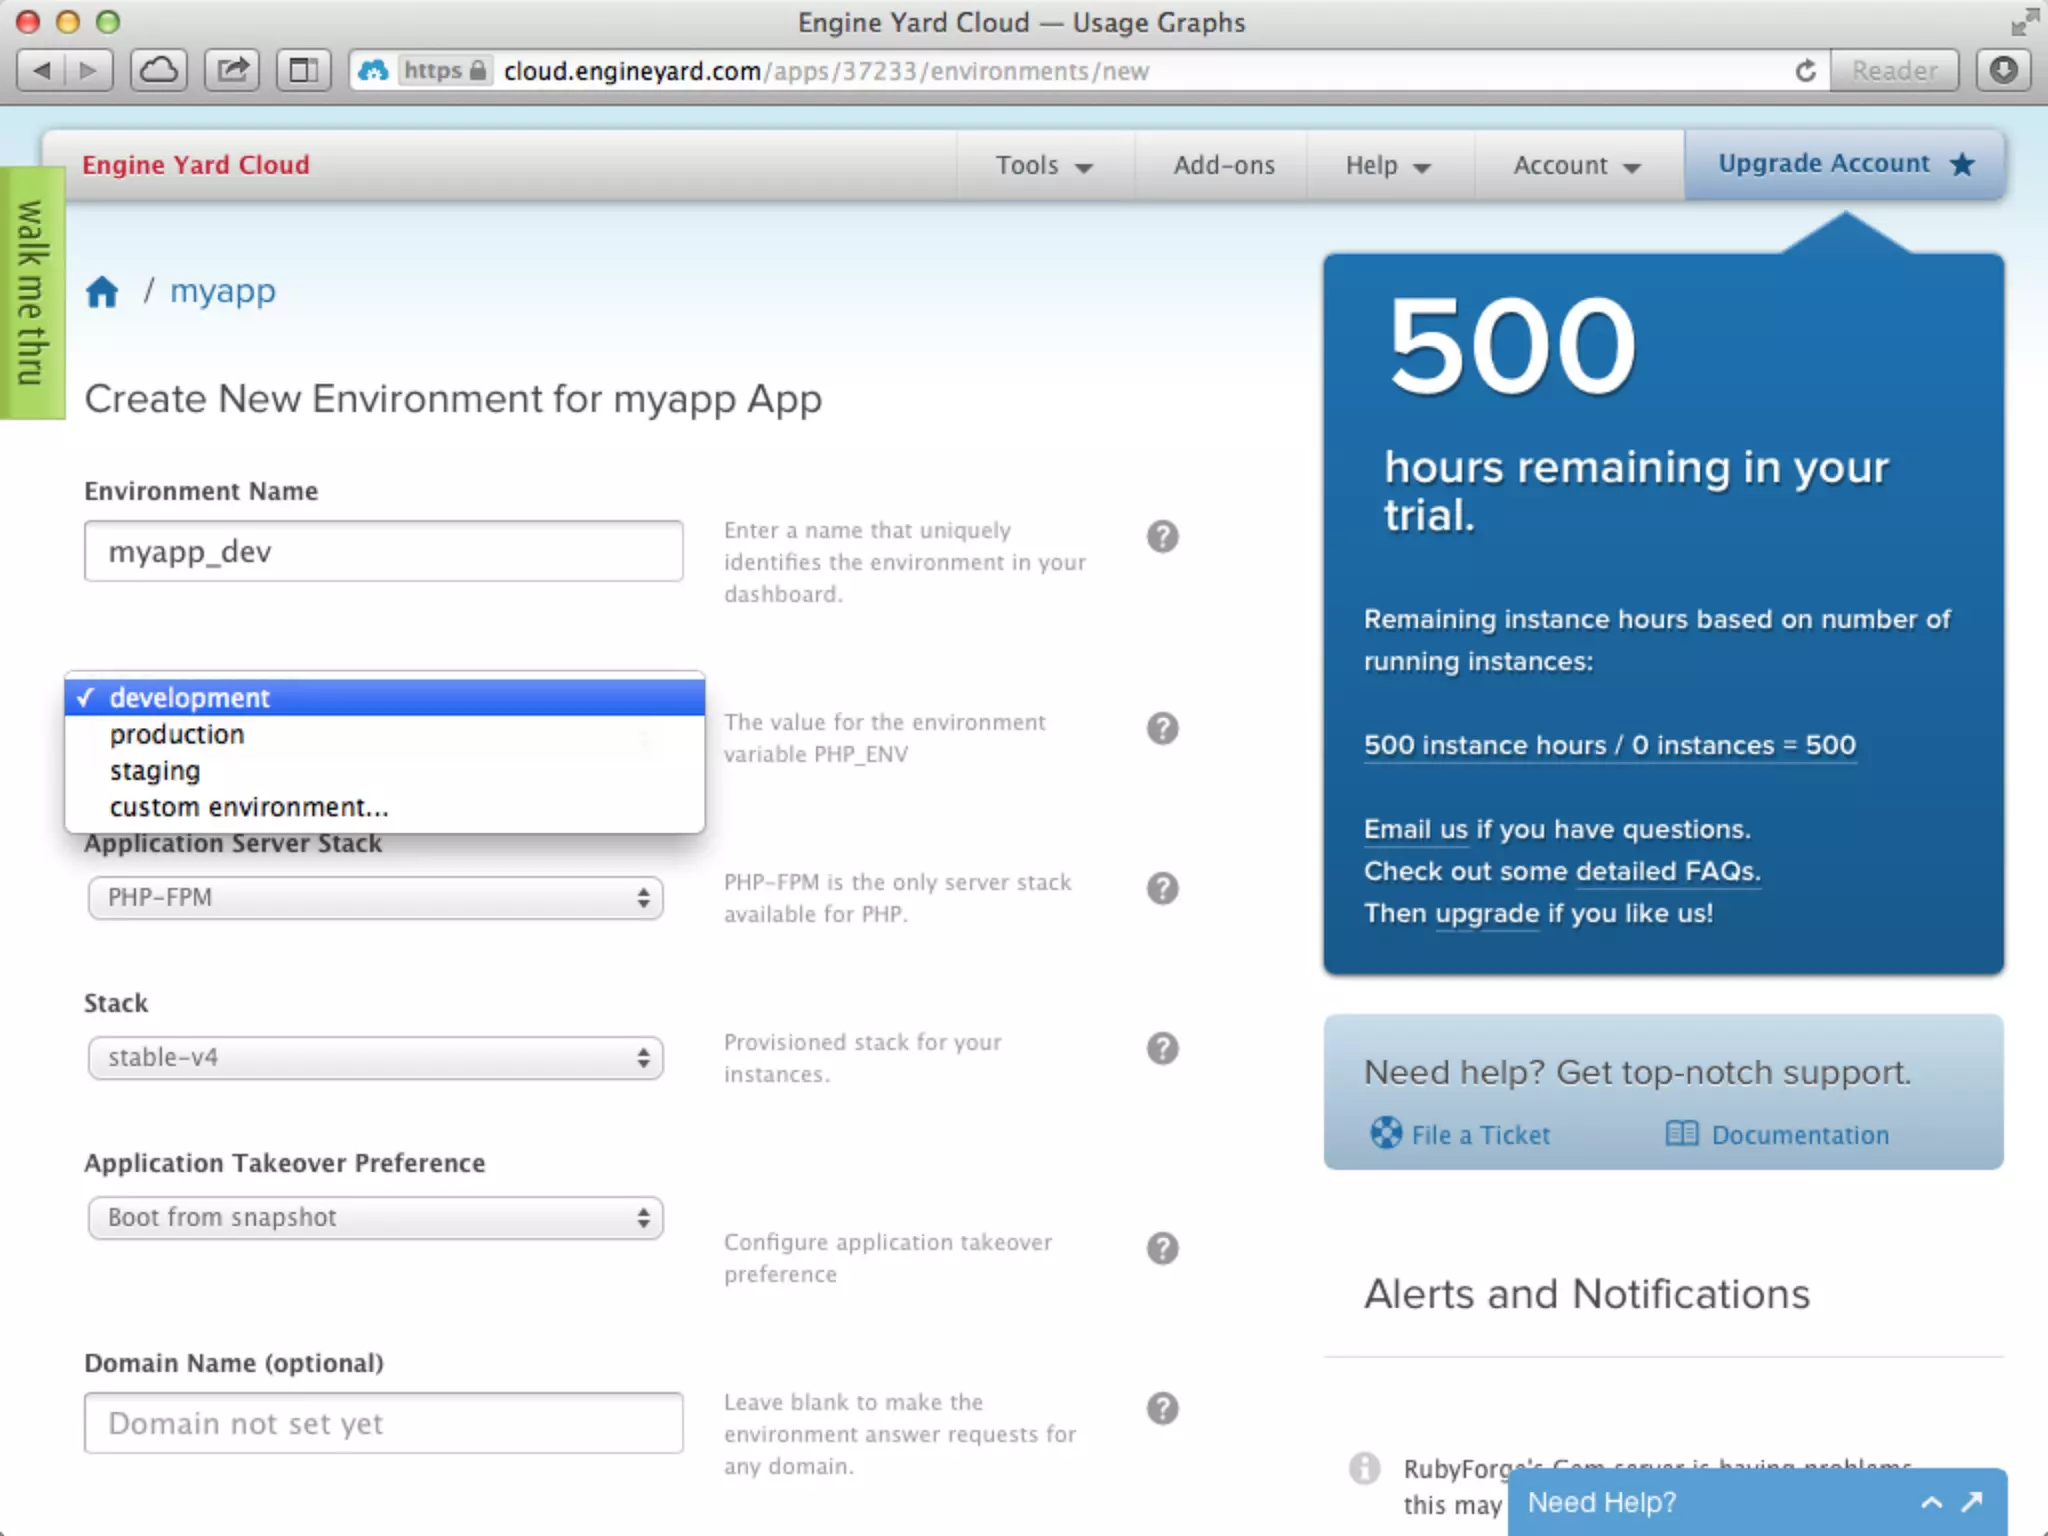Reload the page with refresh icon
The height and width of the screenshot is (1536, 2048).
click(x=1805, y=71)
